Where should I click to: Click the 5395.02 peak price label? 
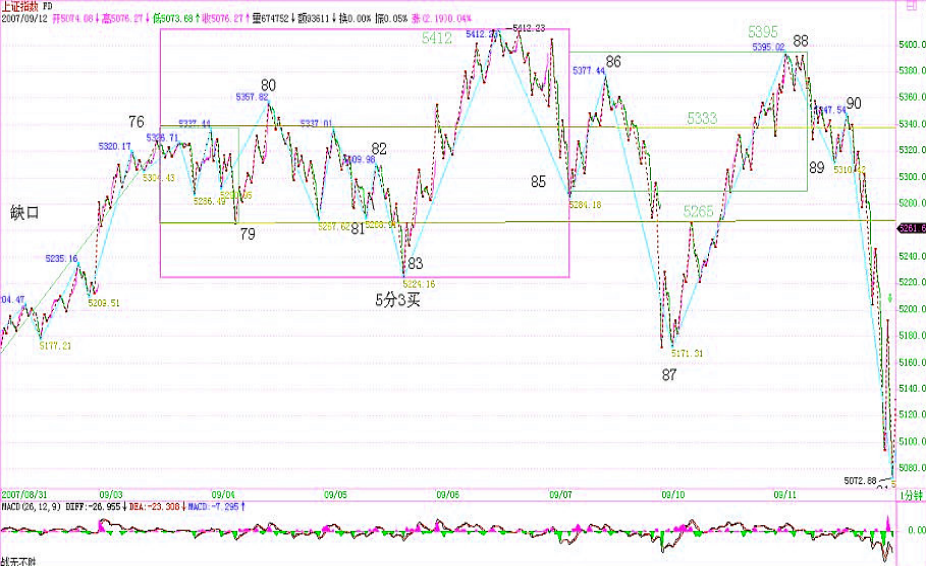768,47
